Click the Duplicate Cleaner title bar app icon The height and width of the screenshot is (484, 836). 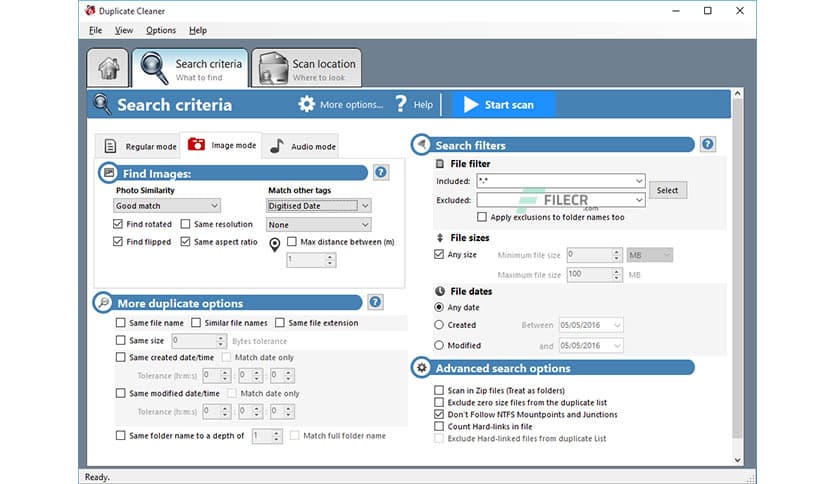click(x=90, y=11)
